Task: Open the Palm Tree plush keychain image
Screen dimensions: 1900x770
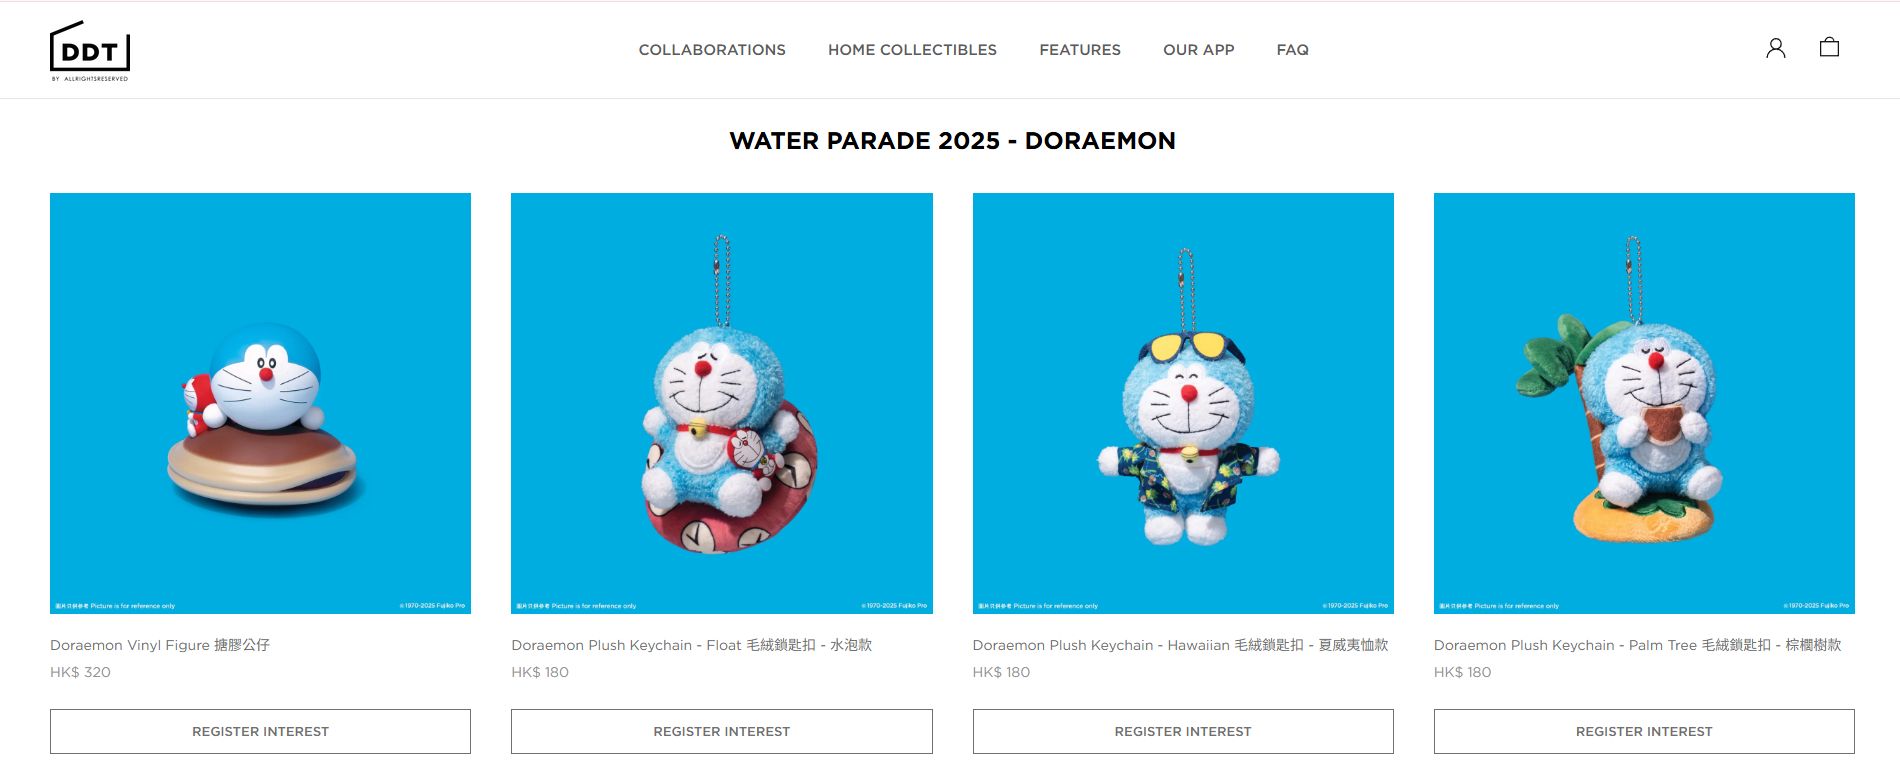Action: (1644, 403)
